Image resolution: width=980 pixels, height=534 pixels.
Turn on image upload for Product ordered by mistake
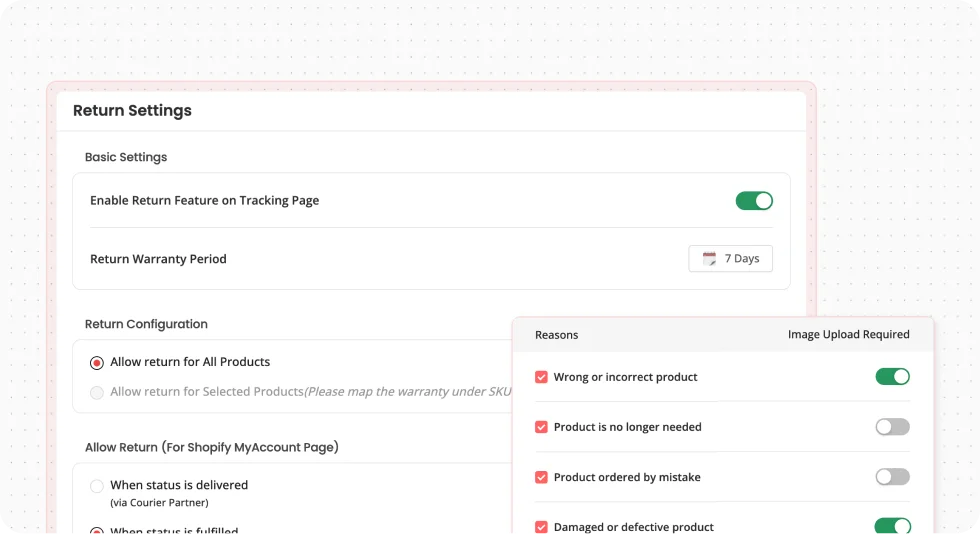892,477
